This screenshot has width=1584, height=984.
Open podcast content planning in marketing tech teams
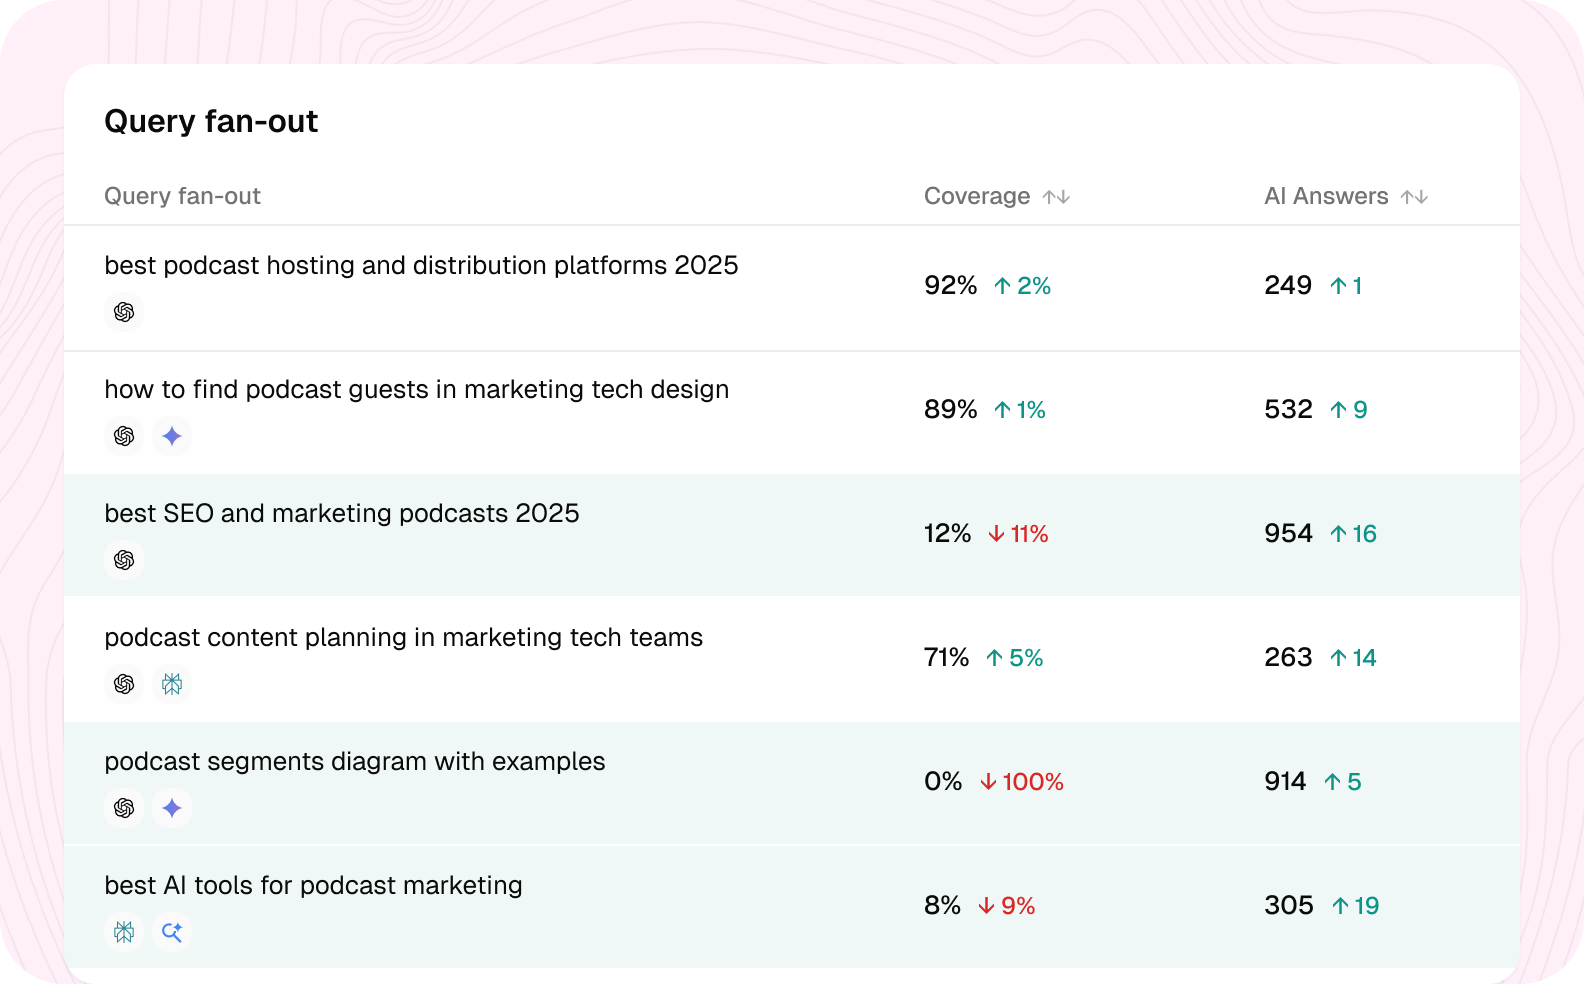403,637
